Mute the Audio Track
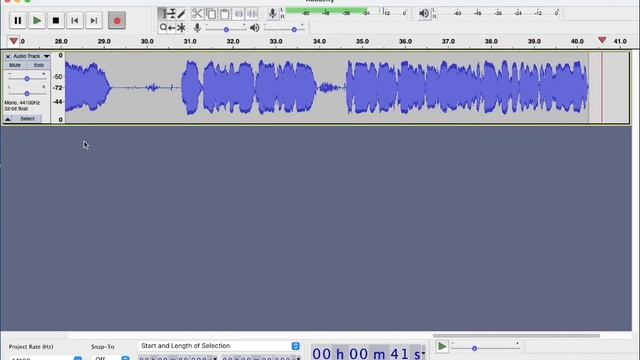 point(15,65)
